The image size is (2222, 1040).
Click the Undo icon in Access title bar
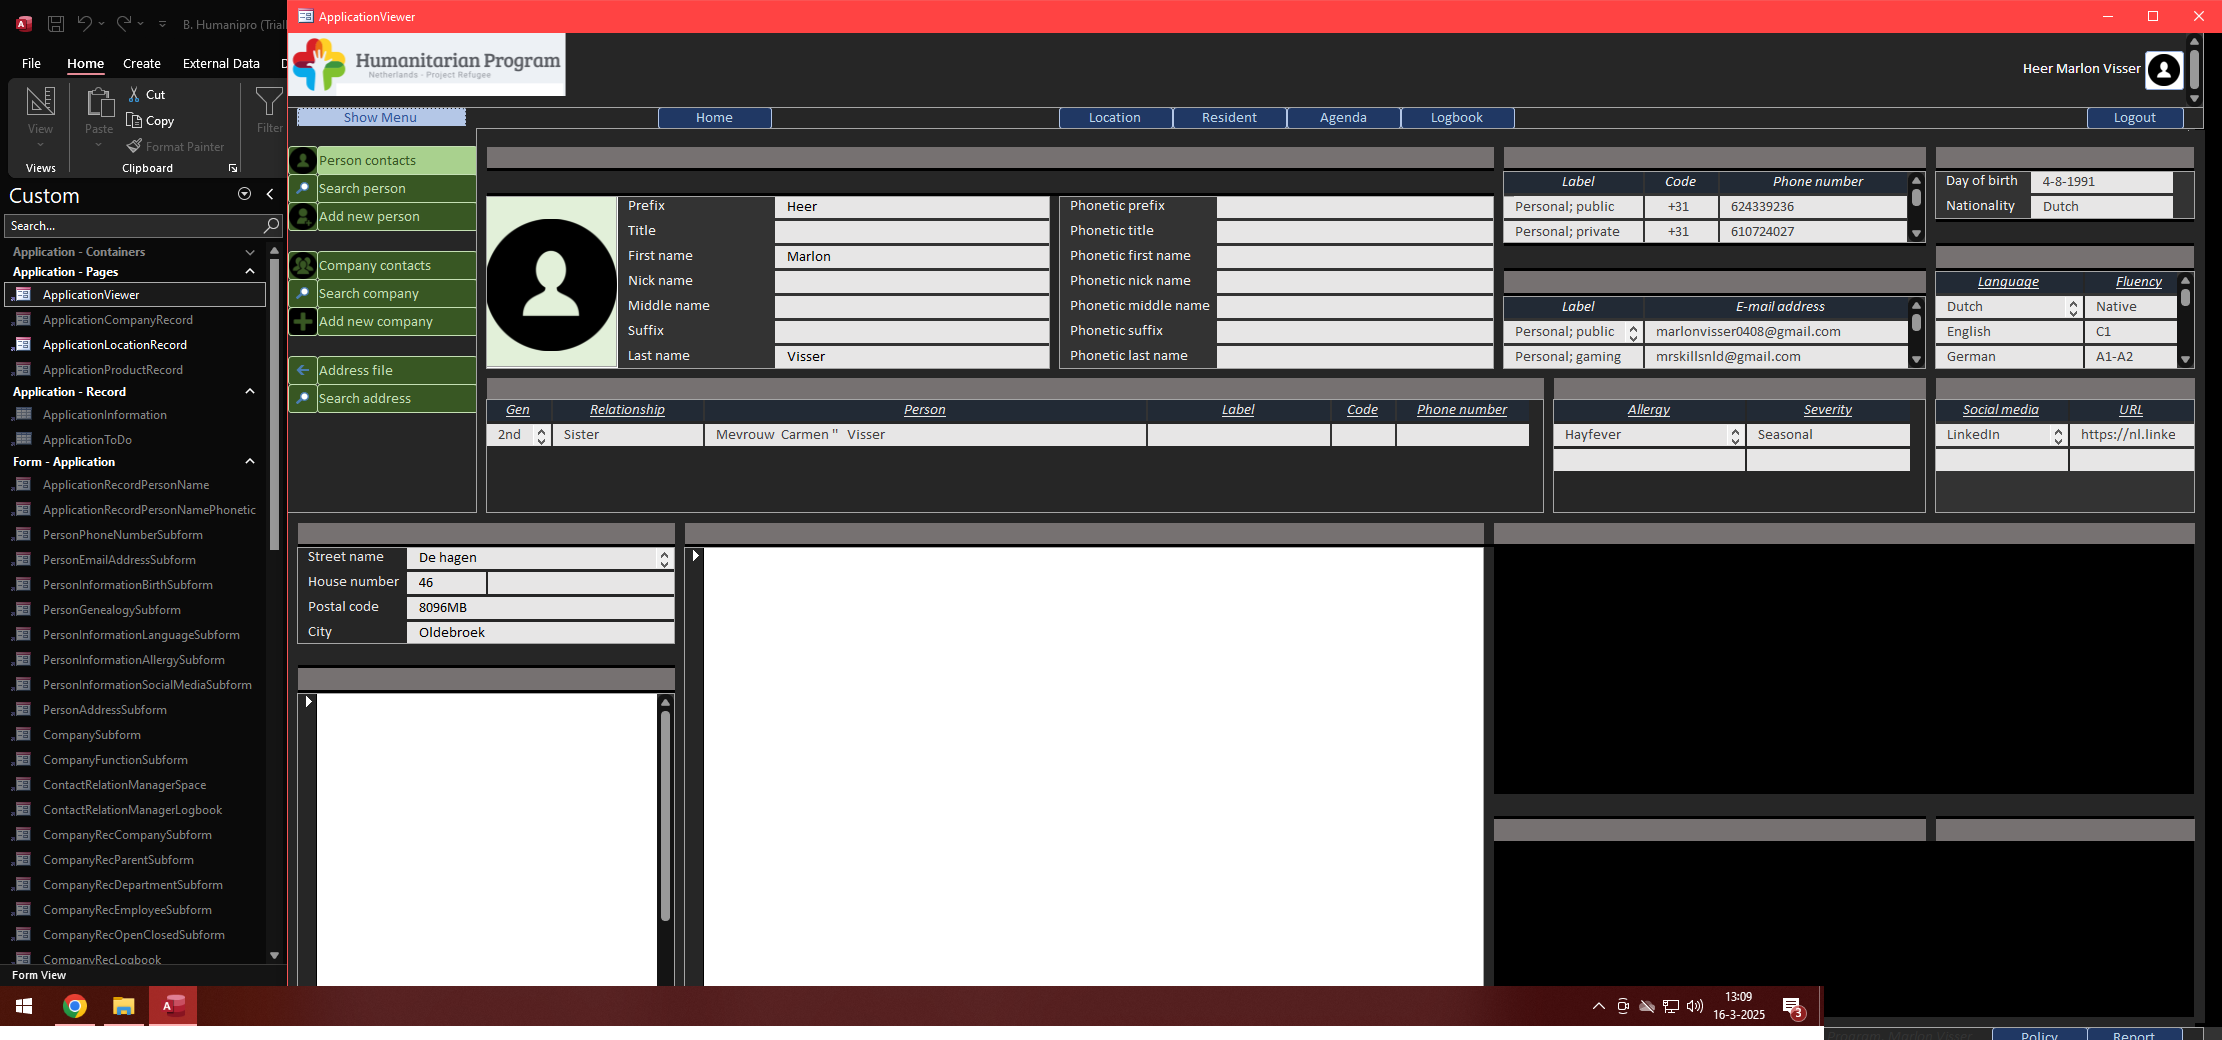(x=84, y=23)
